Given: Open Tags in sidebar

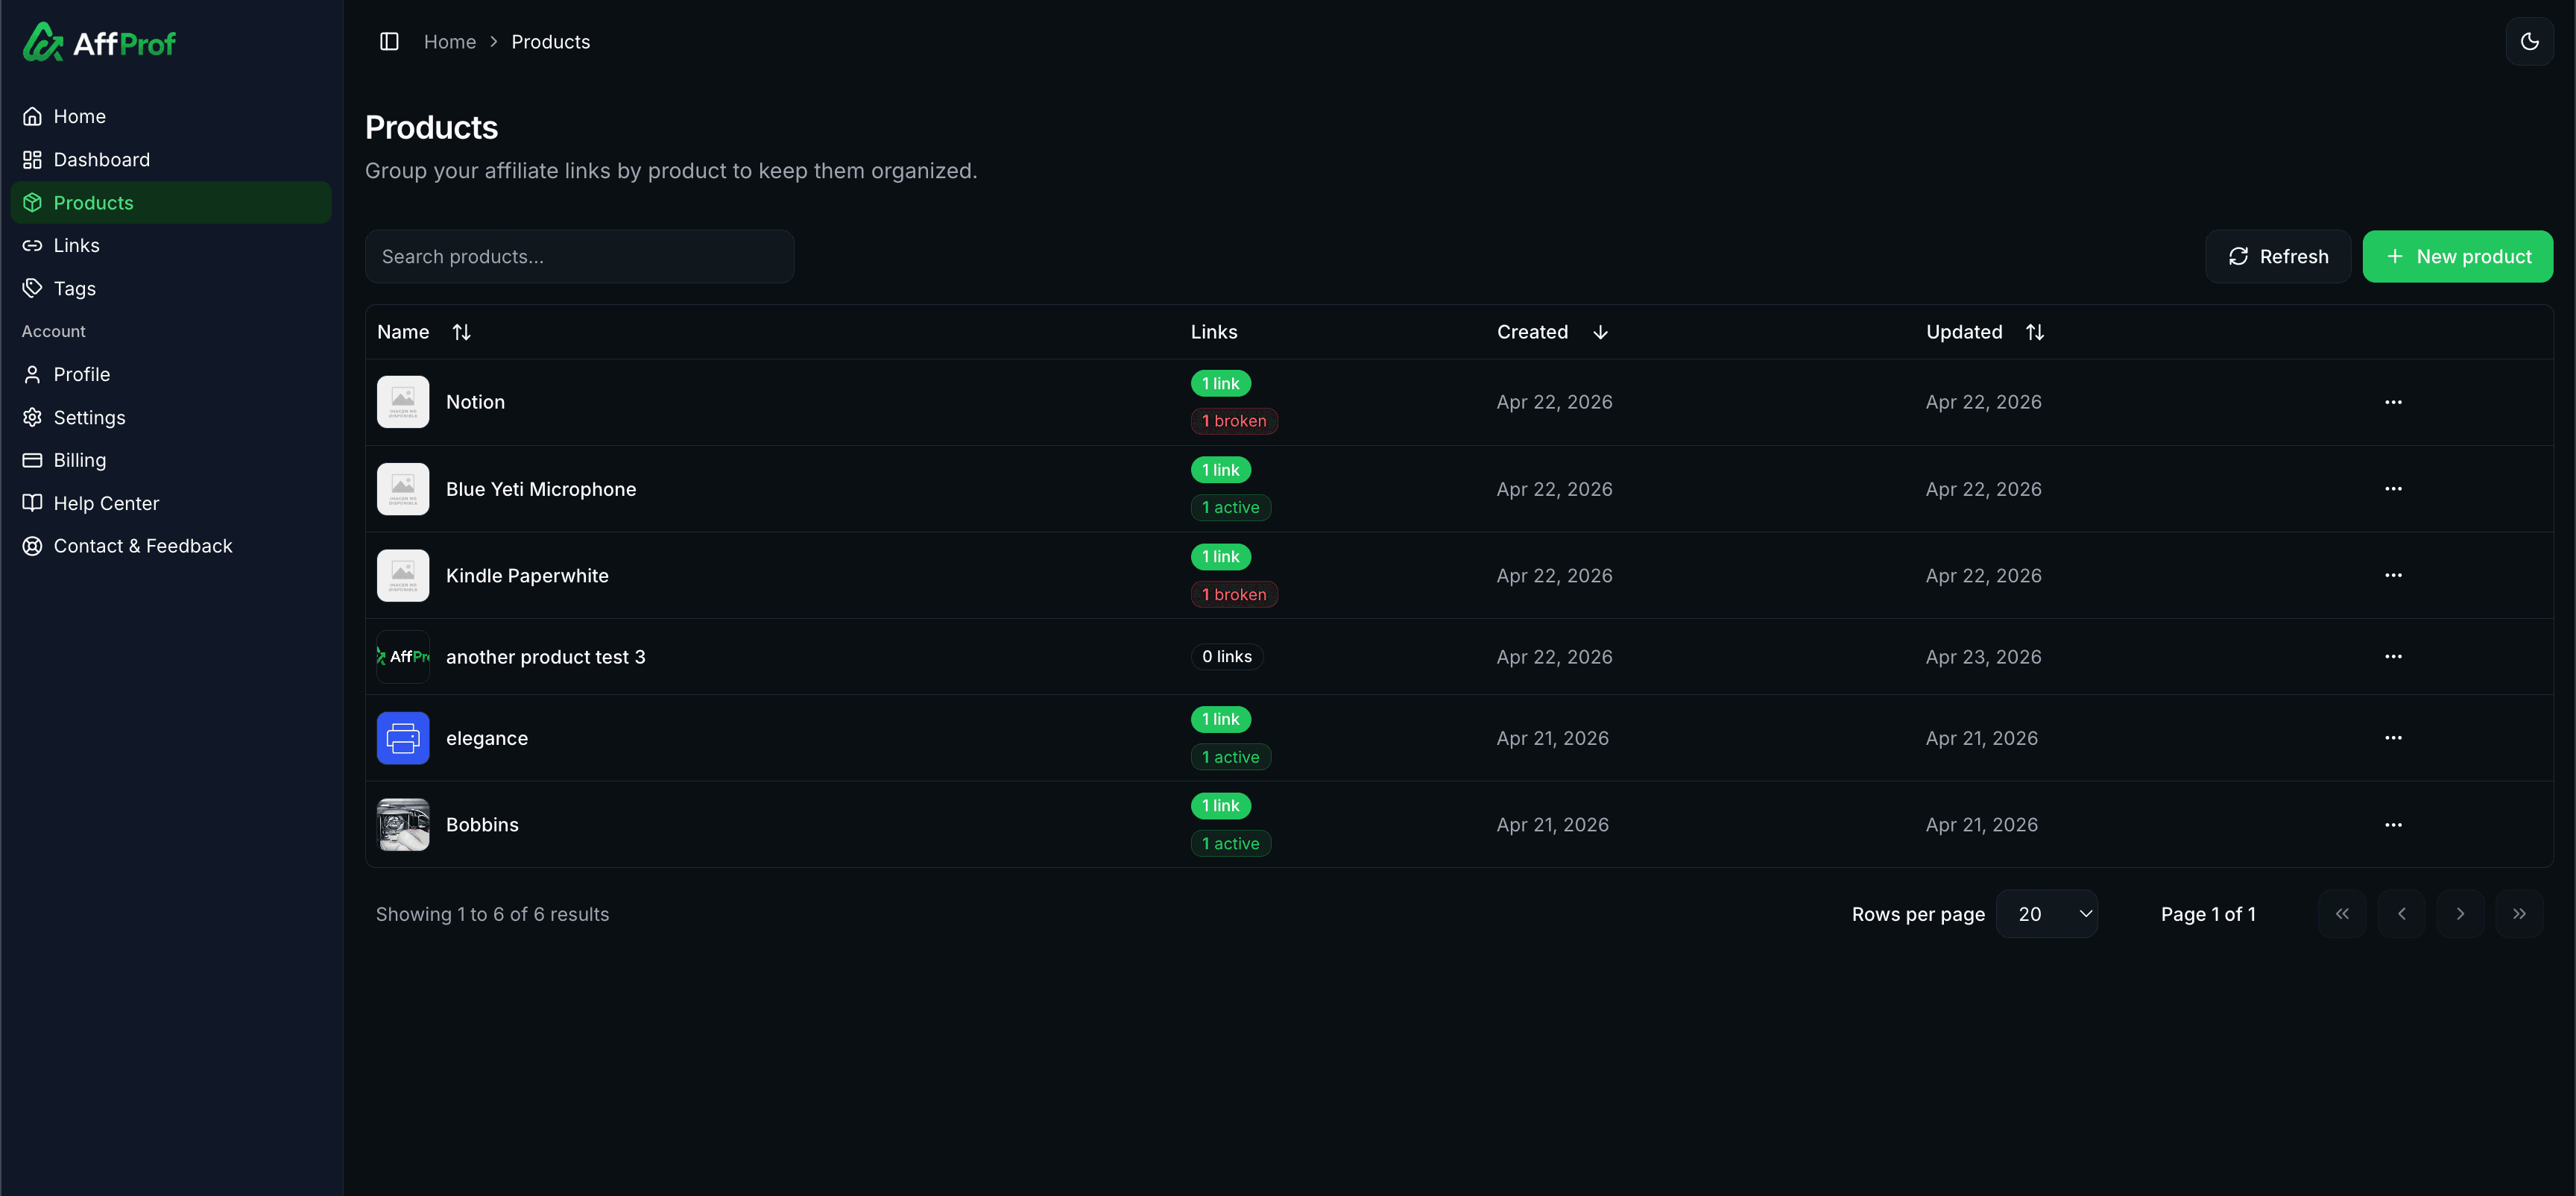Looking at the screenshot, I should click(x=74, y=288).
